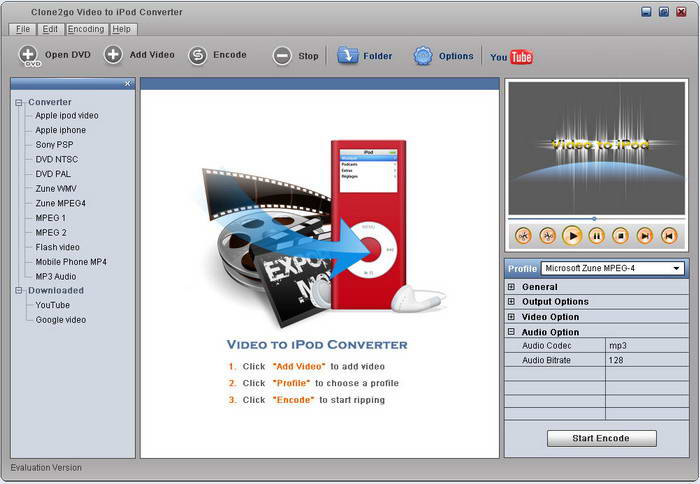Select Zune WMV profile

pos(56,188)
